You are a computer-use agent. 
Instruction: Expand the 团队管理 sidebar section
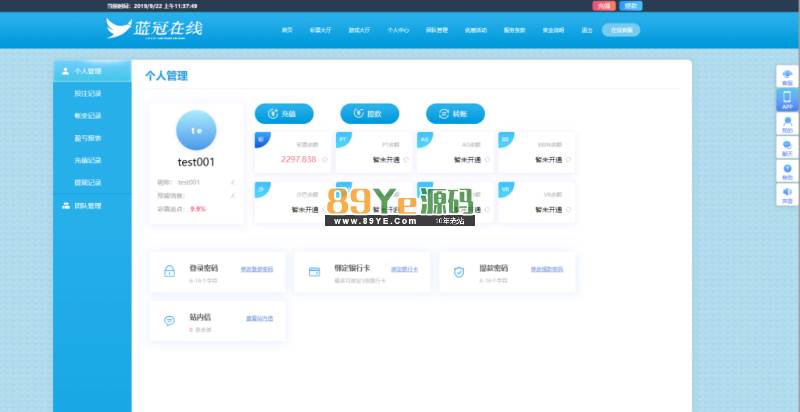92,206
